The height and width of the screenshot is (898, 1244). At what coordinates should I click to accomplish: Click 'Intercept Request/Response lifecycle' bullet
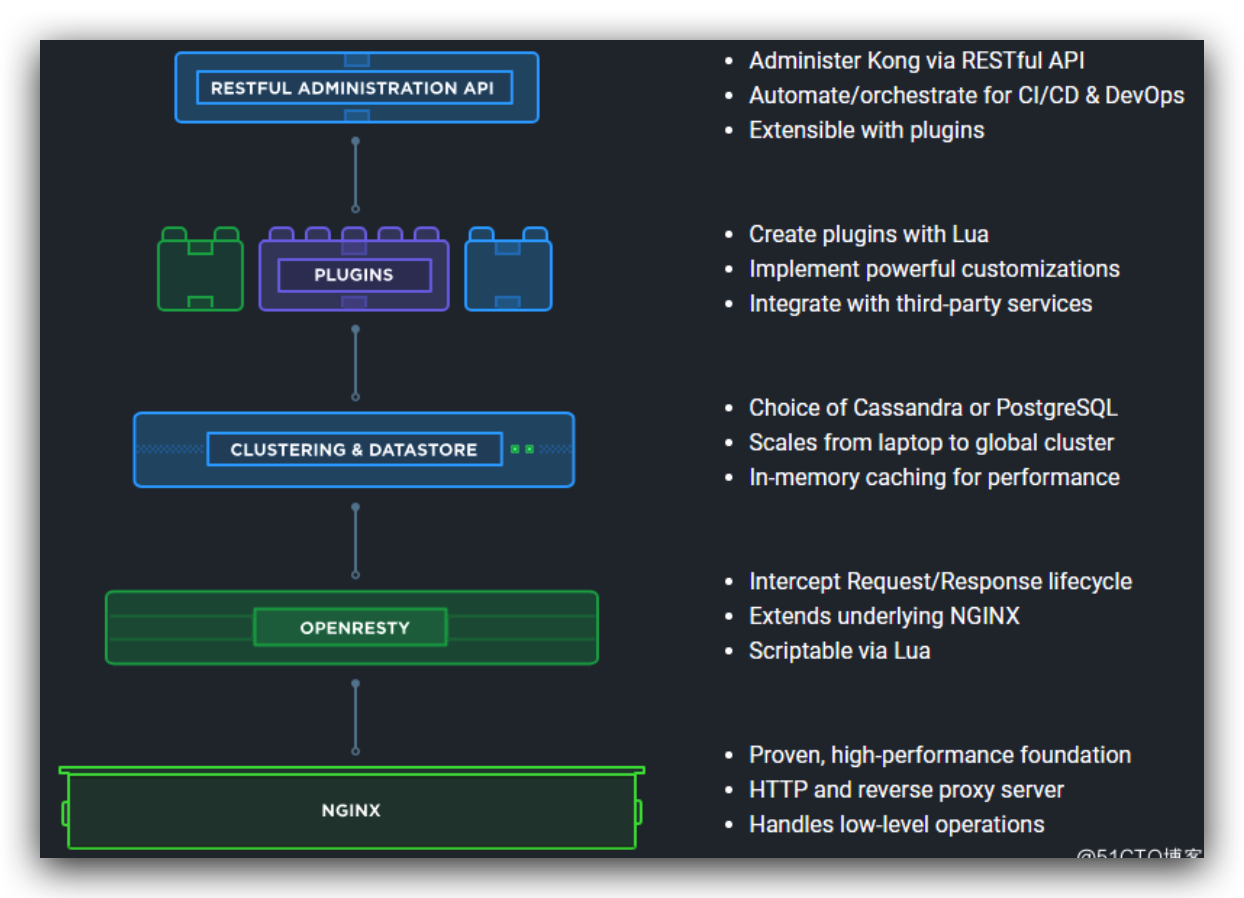[x=940, y=582]
